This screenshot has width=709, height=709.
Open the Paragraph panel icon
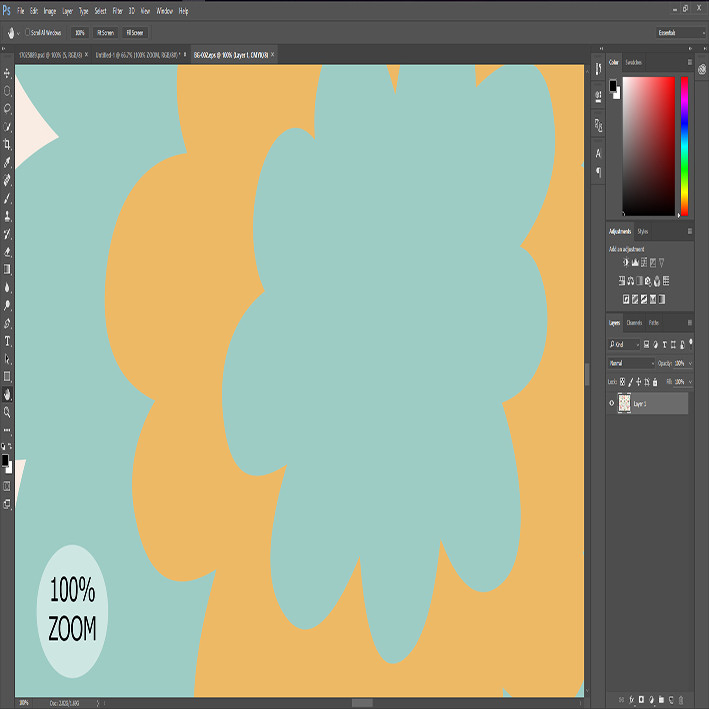[x=598, y=172]
